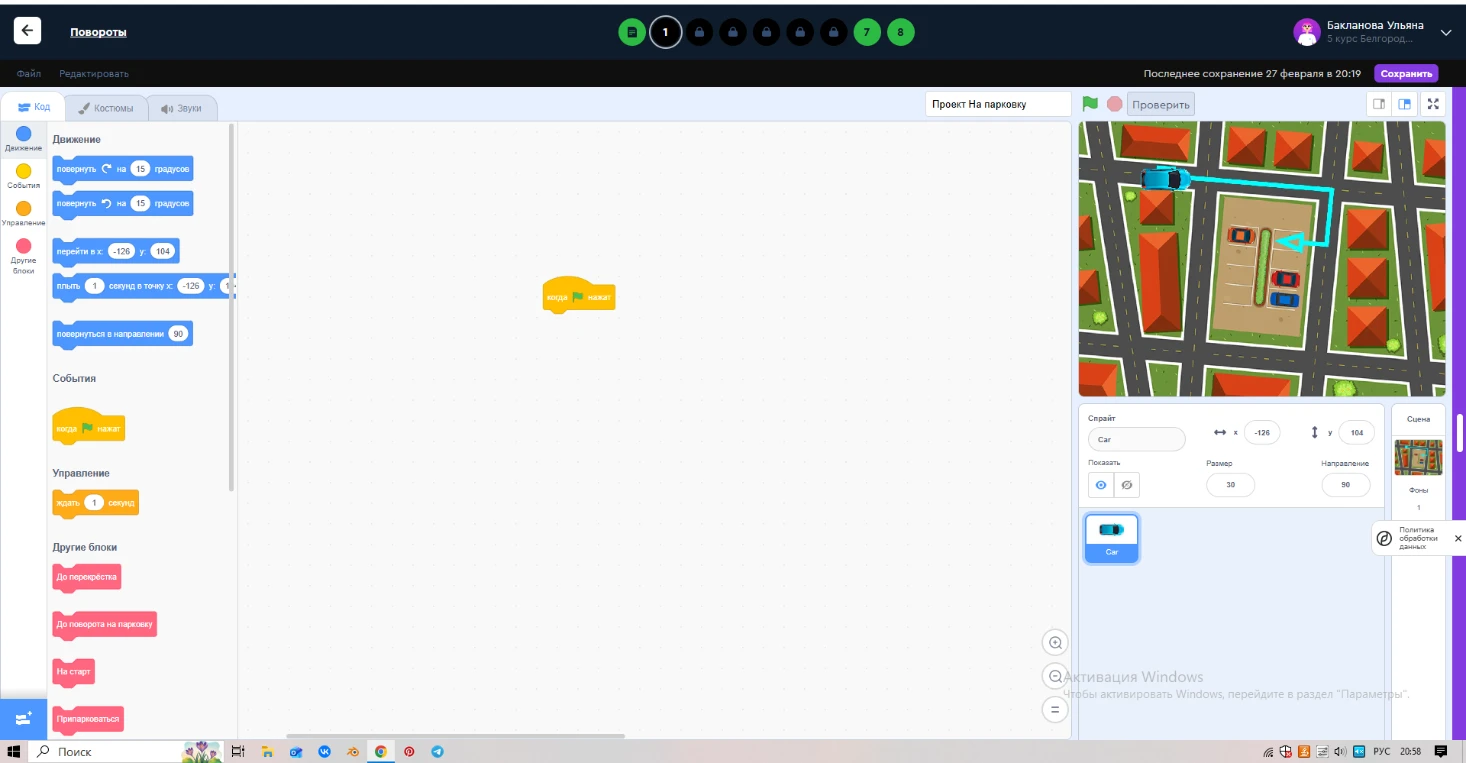Zoom out the code workspace
This screenshot has width=1466, height=763.
pos(1054,676)
